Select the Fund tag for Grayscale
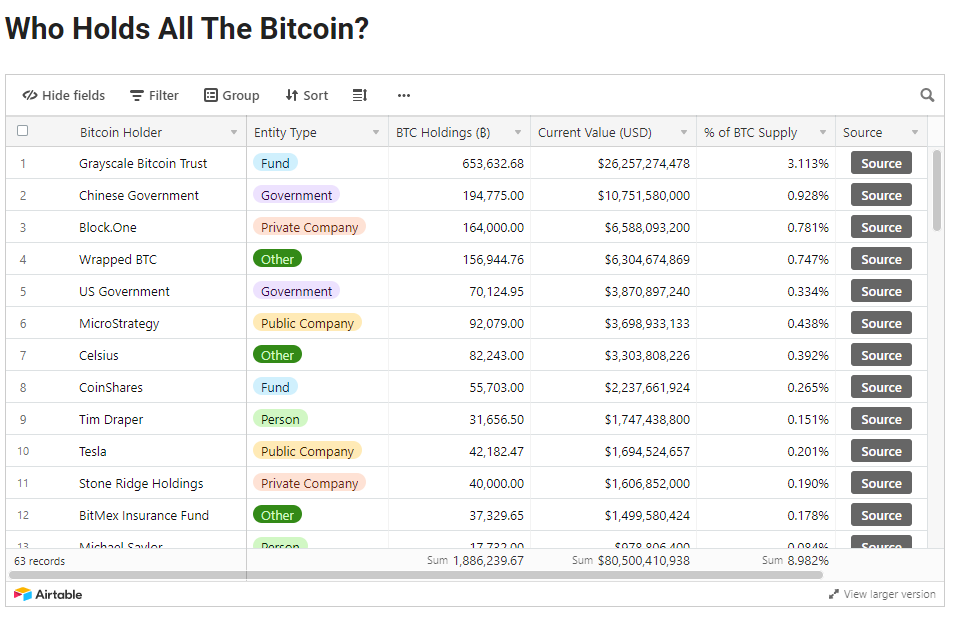Image resolution: width=976 pixels, height=625 pixels. point(275,163)
